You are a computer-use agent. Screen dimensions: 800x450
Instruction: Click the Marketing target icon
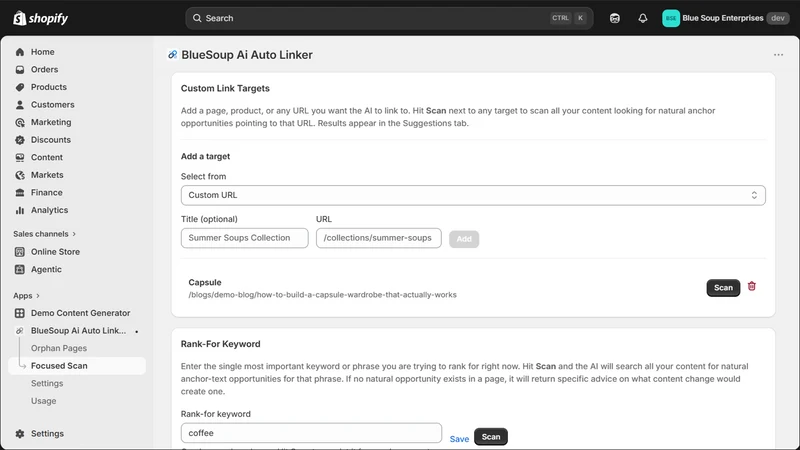[x=20, y=122]
